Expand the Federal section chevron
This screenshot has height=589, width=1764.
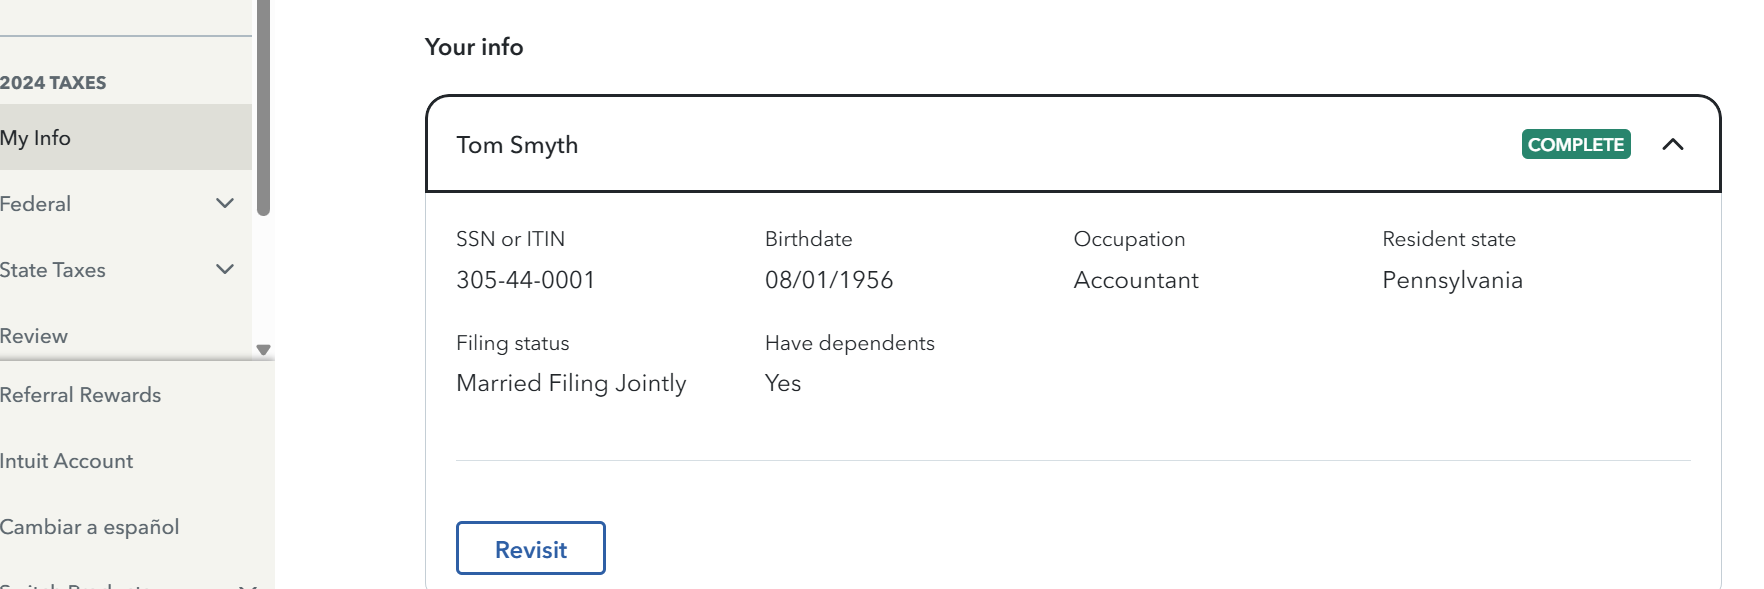[225, 204]
